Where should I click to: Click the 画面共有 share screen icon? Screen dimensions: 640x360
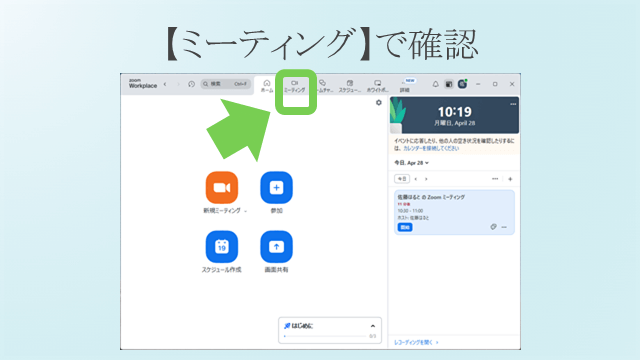[x=276, y=247]
